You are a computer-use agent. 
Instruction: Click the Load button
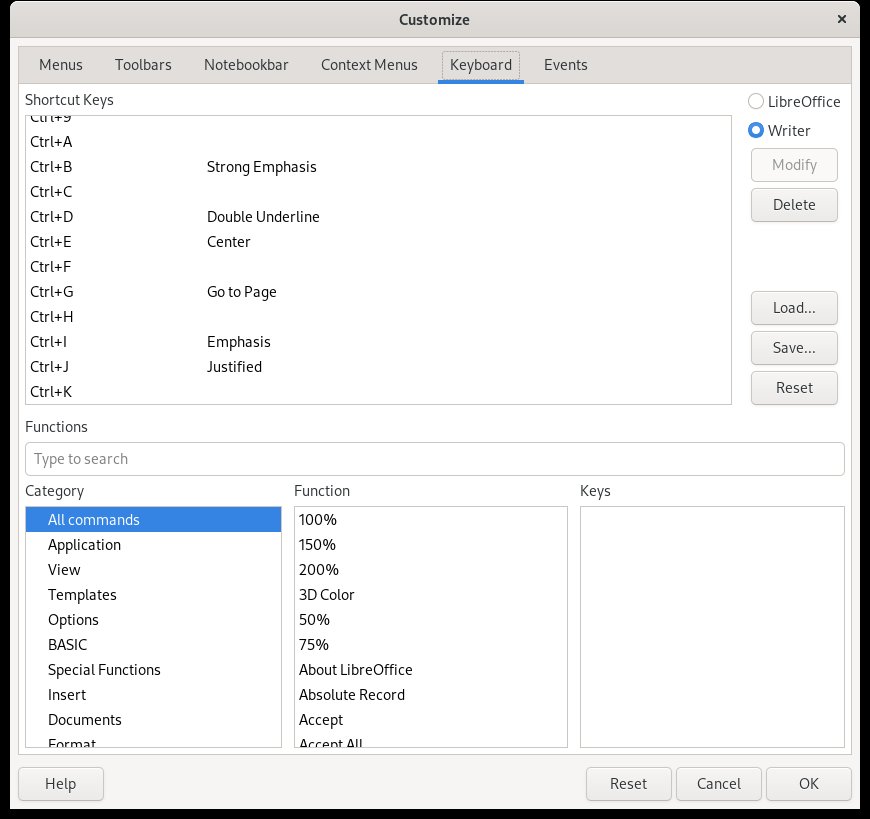click(x=794, y=308)
